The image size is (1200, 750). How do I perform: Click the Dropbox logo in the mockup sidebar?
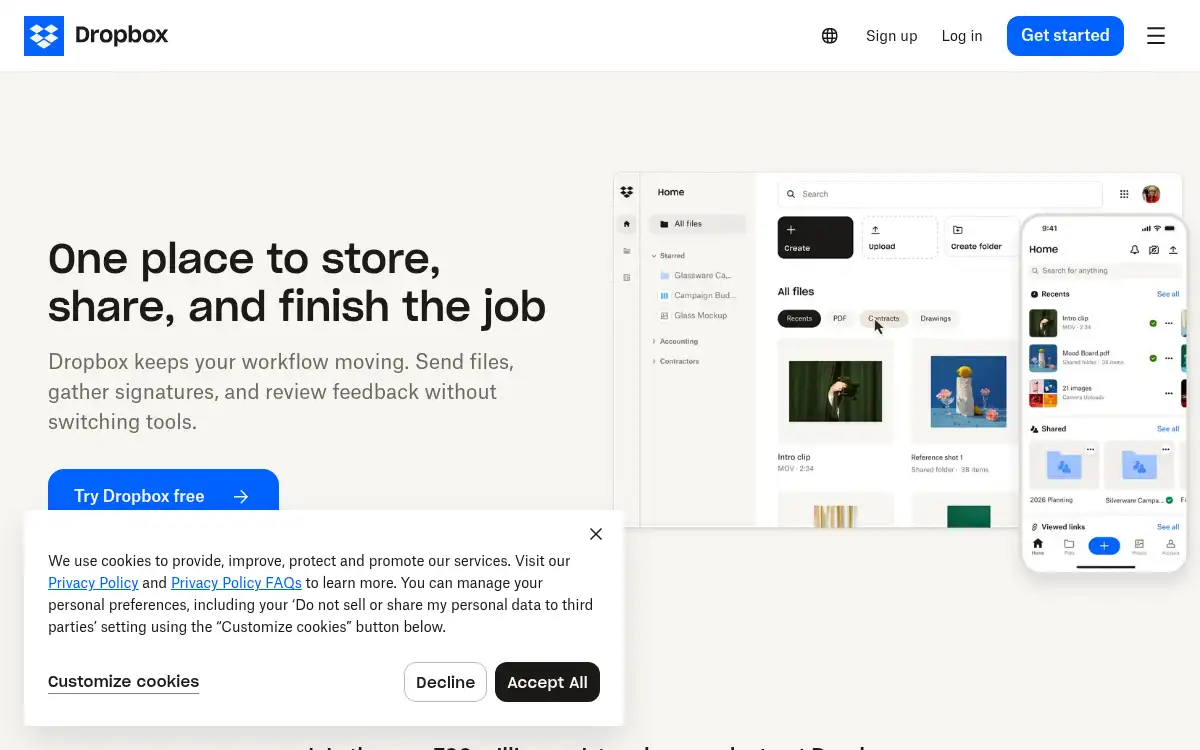pyautogui.click(x=627, y=192)
